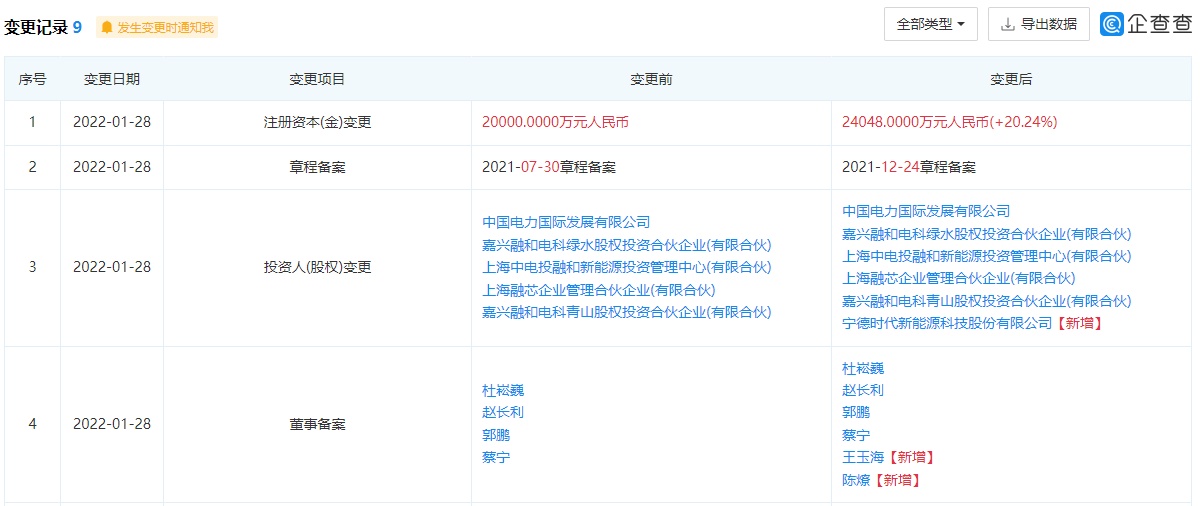This screenshot has height=506, width=1202.
Task: Click the 变更前 column header
Action: click(651, 79)
